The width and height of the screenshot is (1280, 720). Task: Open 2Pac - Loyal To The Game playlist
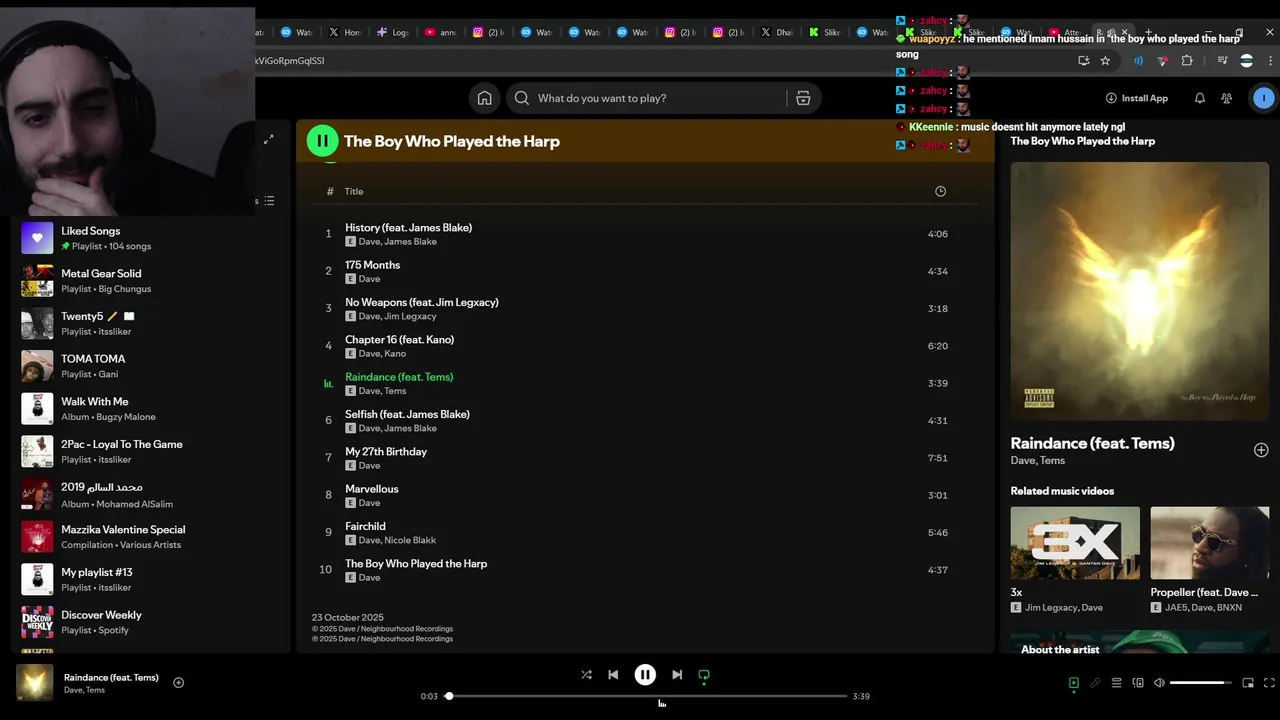click(150, 451)
